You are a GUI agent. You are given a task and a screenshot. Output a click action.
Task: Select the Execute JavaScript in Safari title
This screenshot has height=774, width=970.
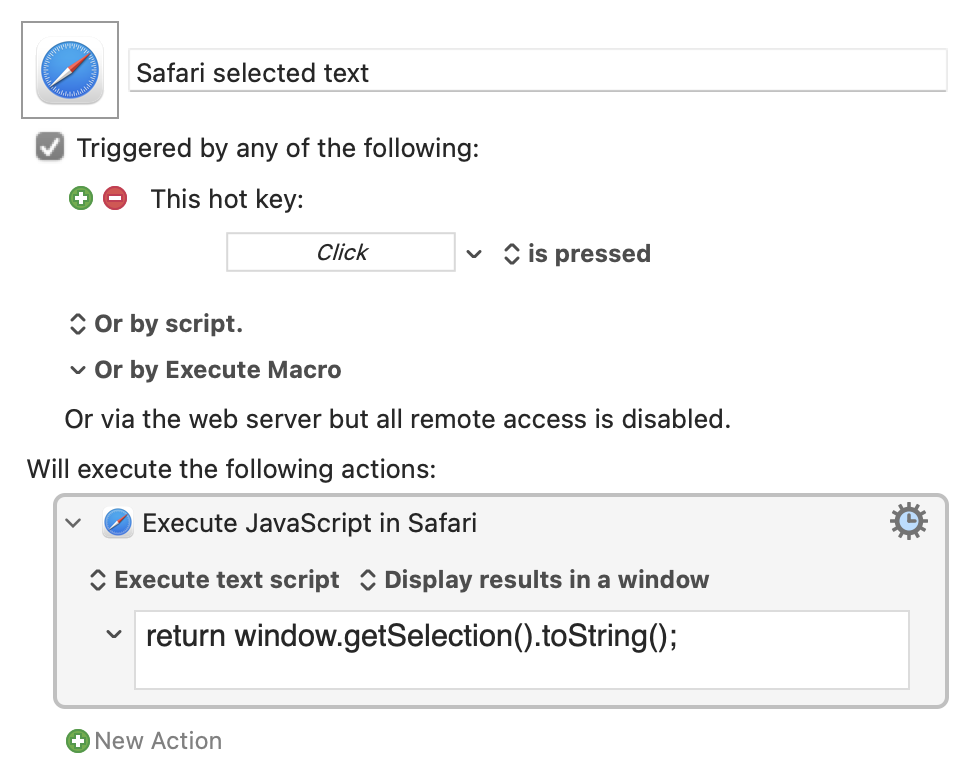[310, 523]
